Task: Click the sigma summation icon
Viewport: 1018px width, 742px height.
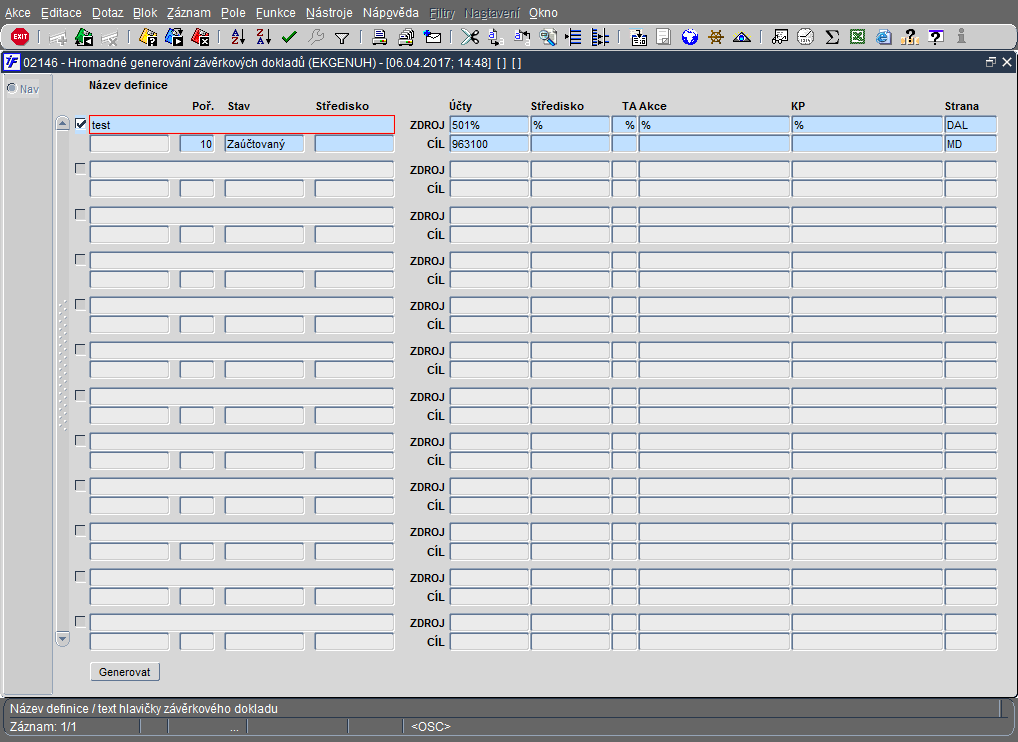Action: pyautogui.click(x=832, y=38)
